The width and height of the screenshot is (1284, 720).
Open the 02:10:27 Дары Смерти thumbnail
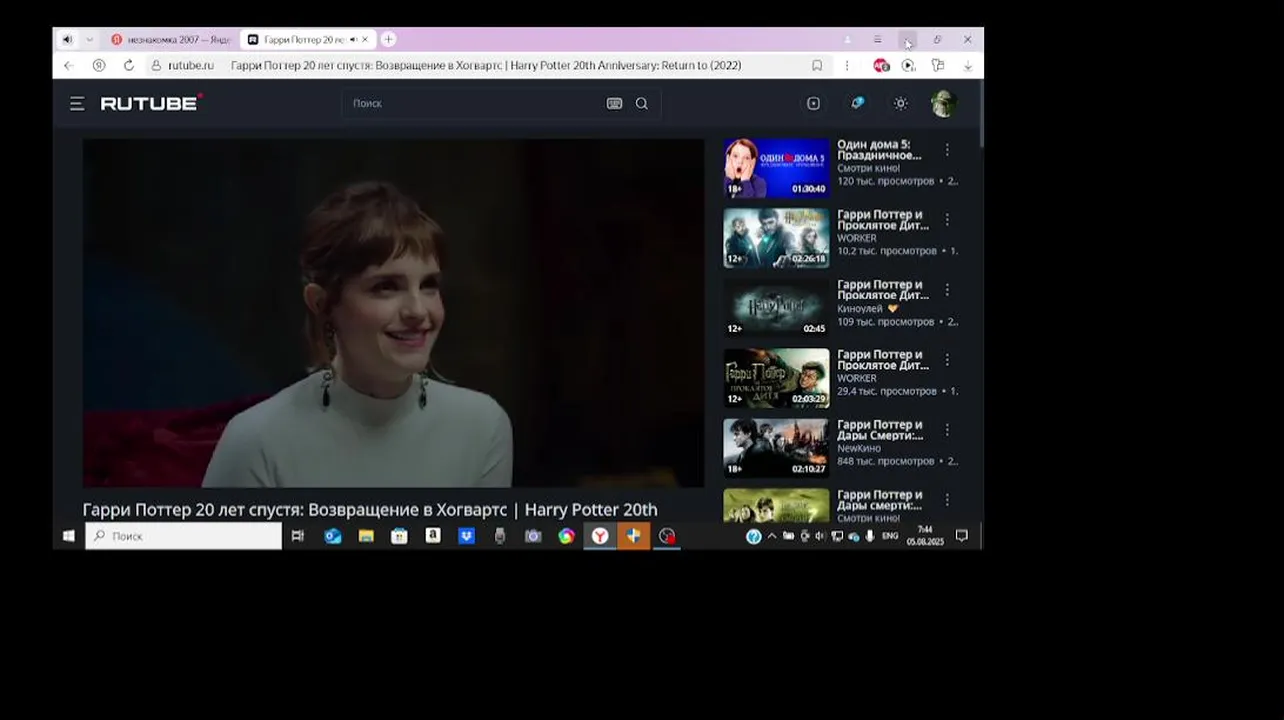click(776, 448)
